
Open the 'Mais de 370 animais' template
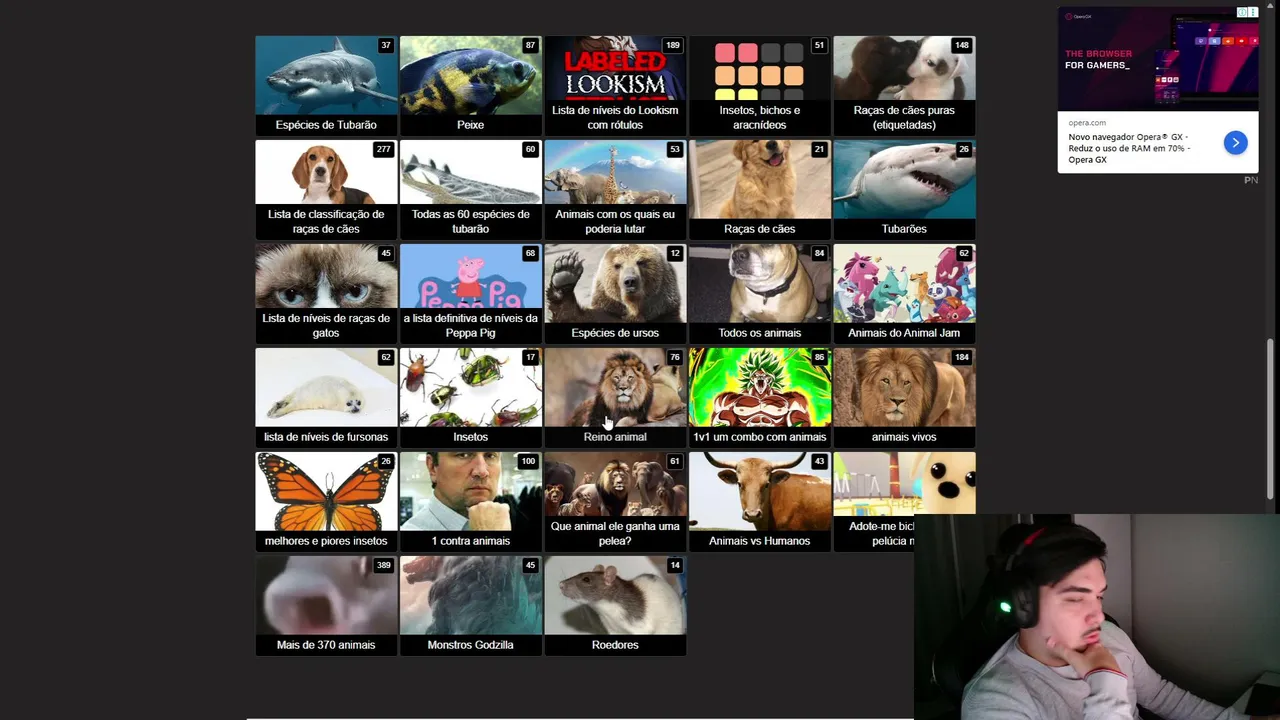(326, 605)
